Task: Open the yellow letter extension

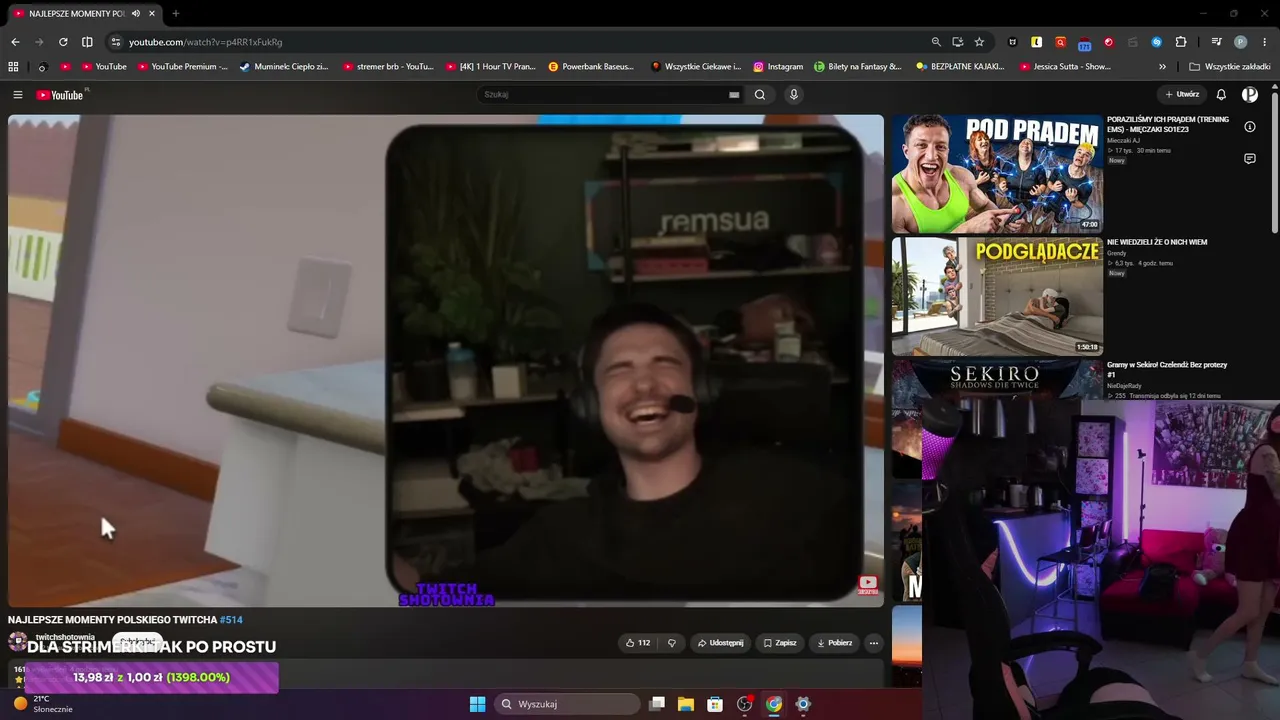Action: tap(1037, 42)
